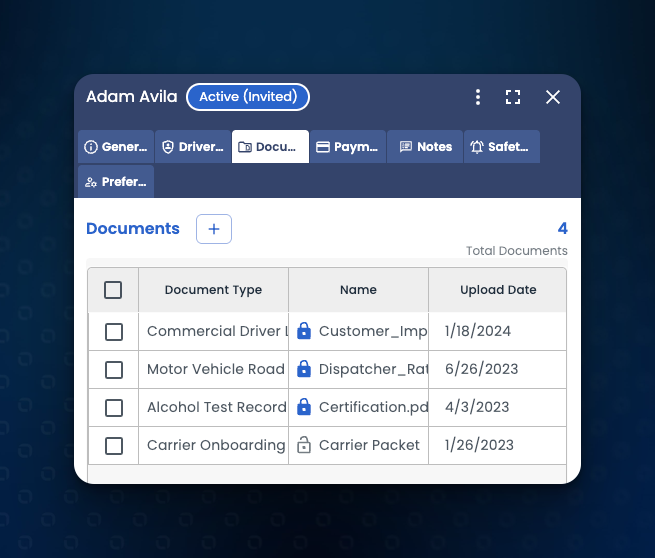Open the Driver tab
Screen dimensions: 655x558
click(x=193, y=147)
